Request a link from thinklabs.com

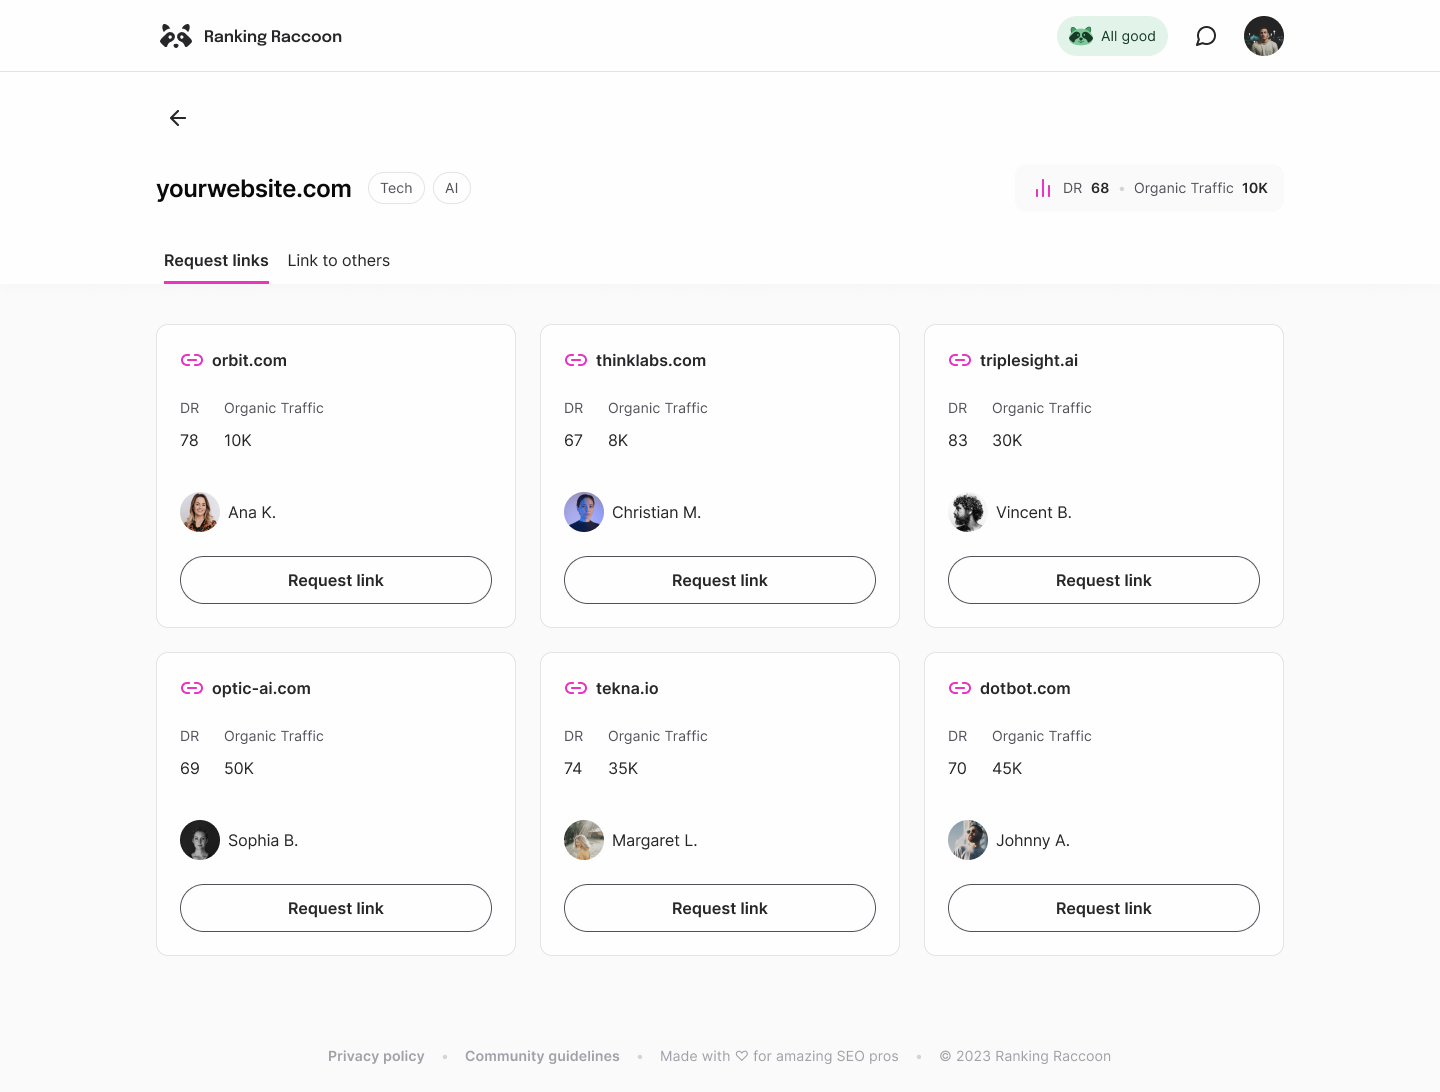720,580
